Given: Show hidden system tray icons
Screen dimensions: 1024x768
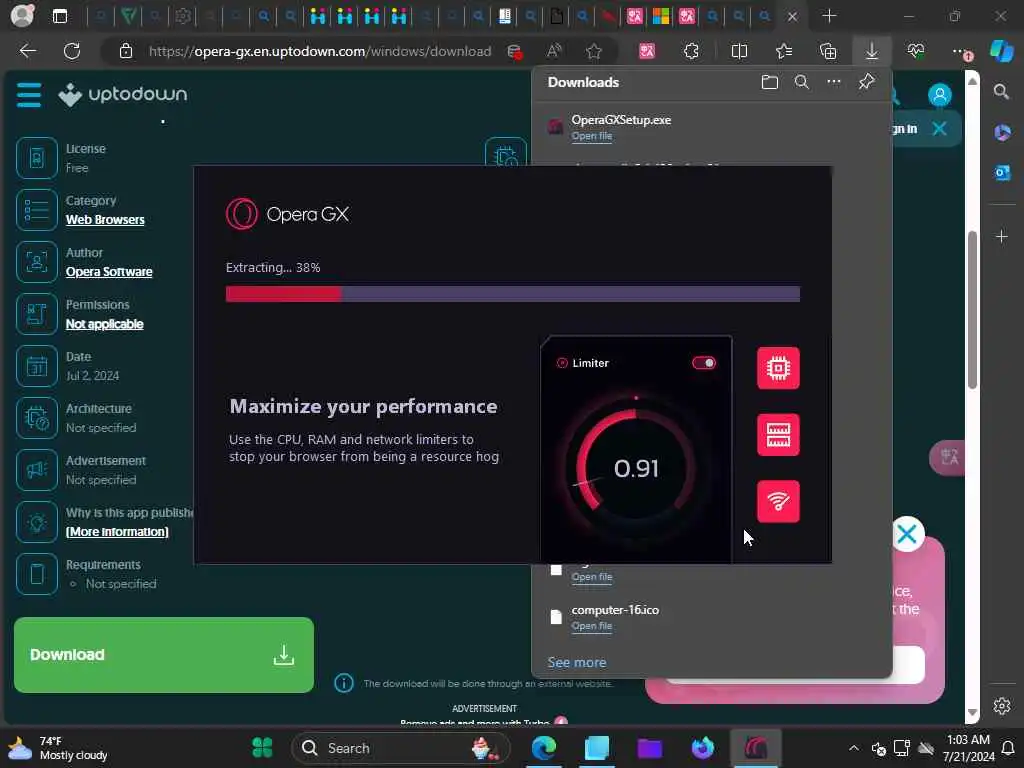Looking at the screenshot, I should point(854,748).
